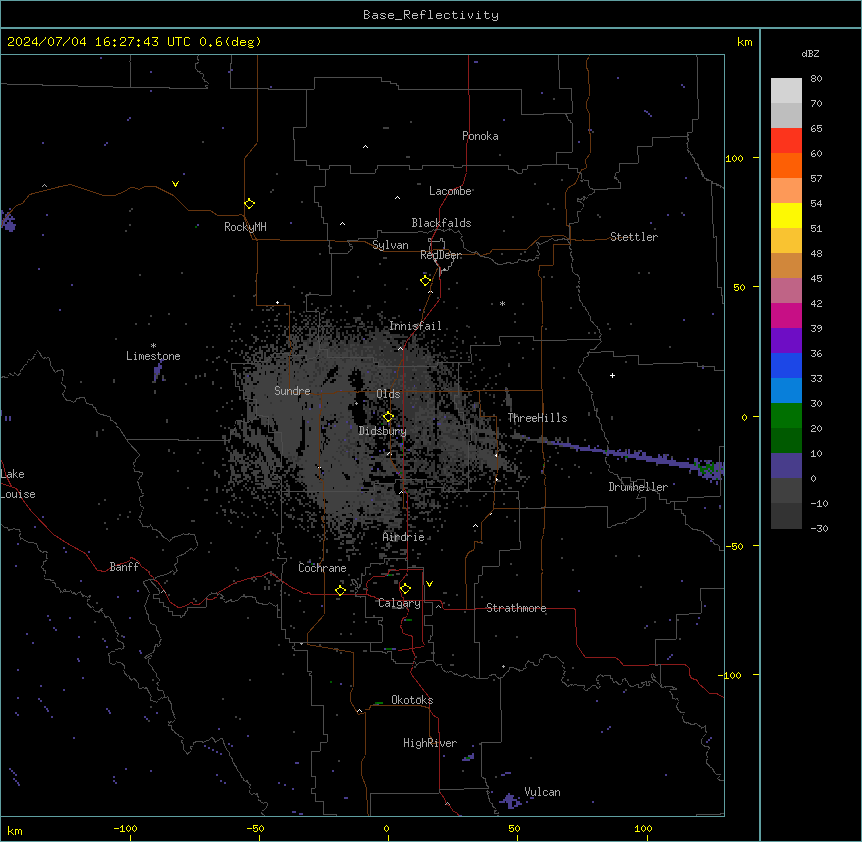Click the purple echo just below Limestone
The image size is (862, 842).
point(158,372)
